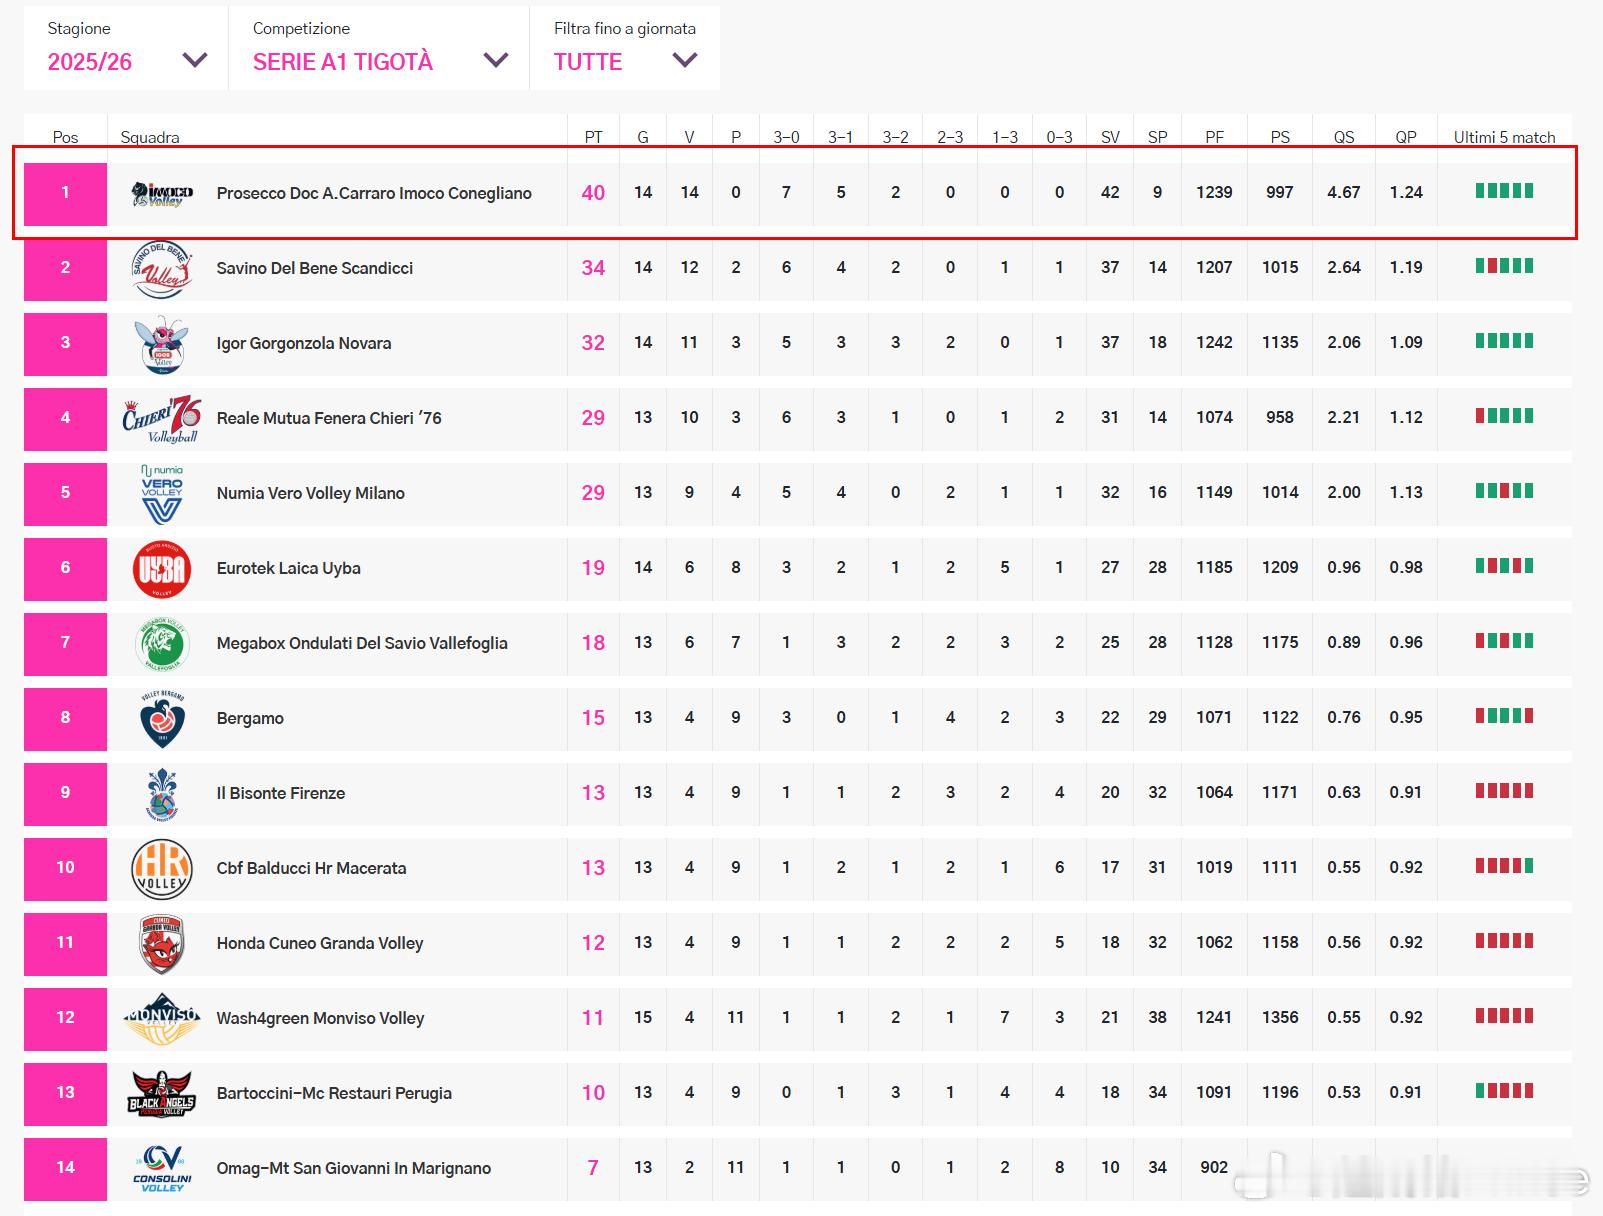Click the Black Angels Perugia logo
The image size is (1603, 1216).
[x=162, y=1093]
